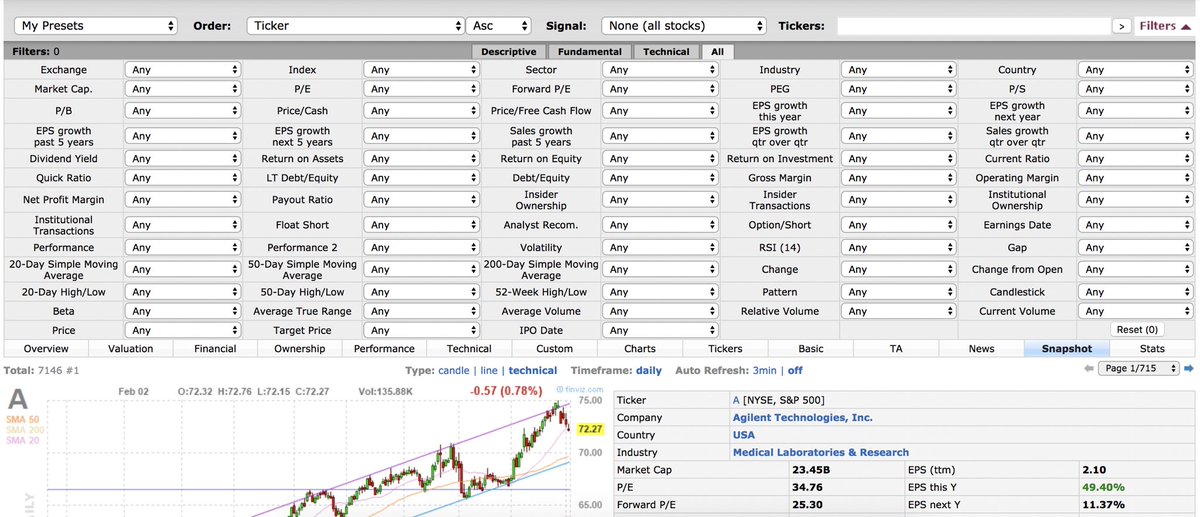Click the Forward P/E value 25.30
This screenshot has width=1200, height=517.
(x=806, y=505)
